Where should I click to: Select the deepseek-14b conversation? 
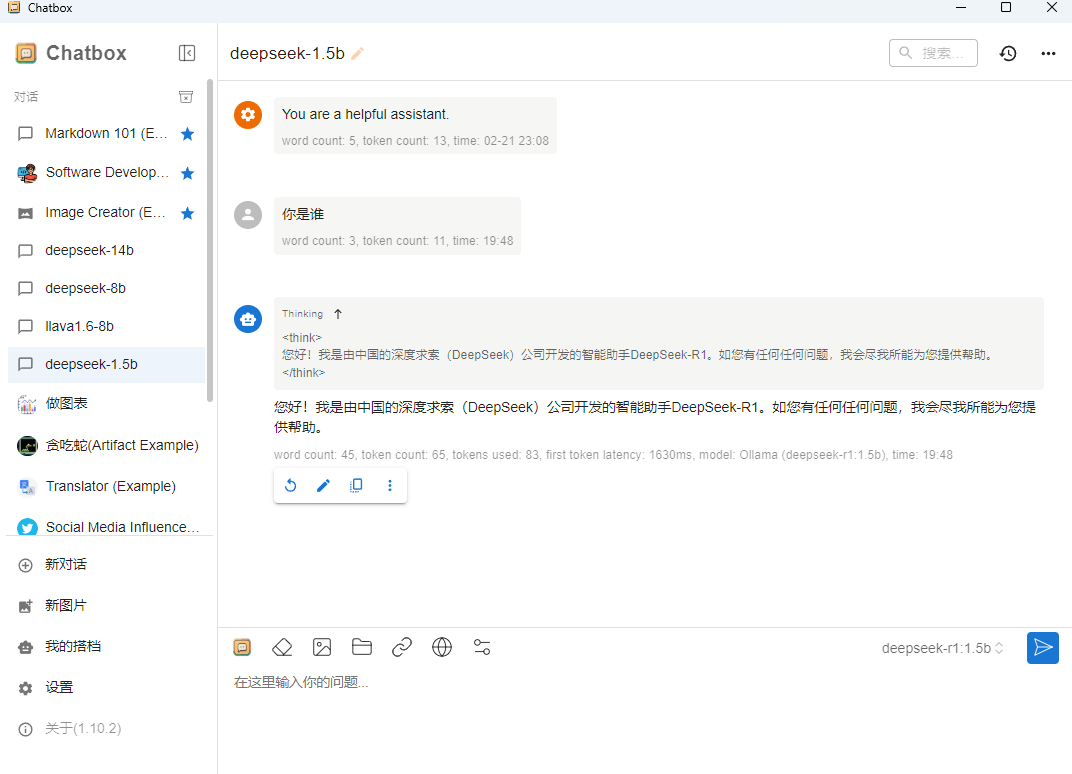click(x=89, y=250)
